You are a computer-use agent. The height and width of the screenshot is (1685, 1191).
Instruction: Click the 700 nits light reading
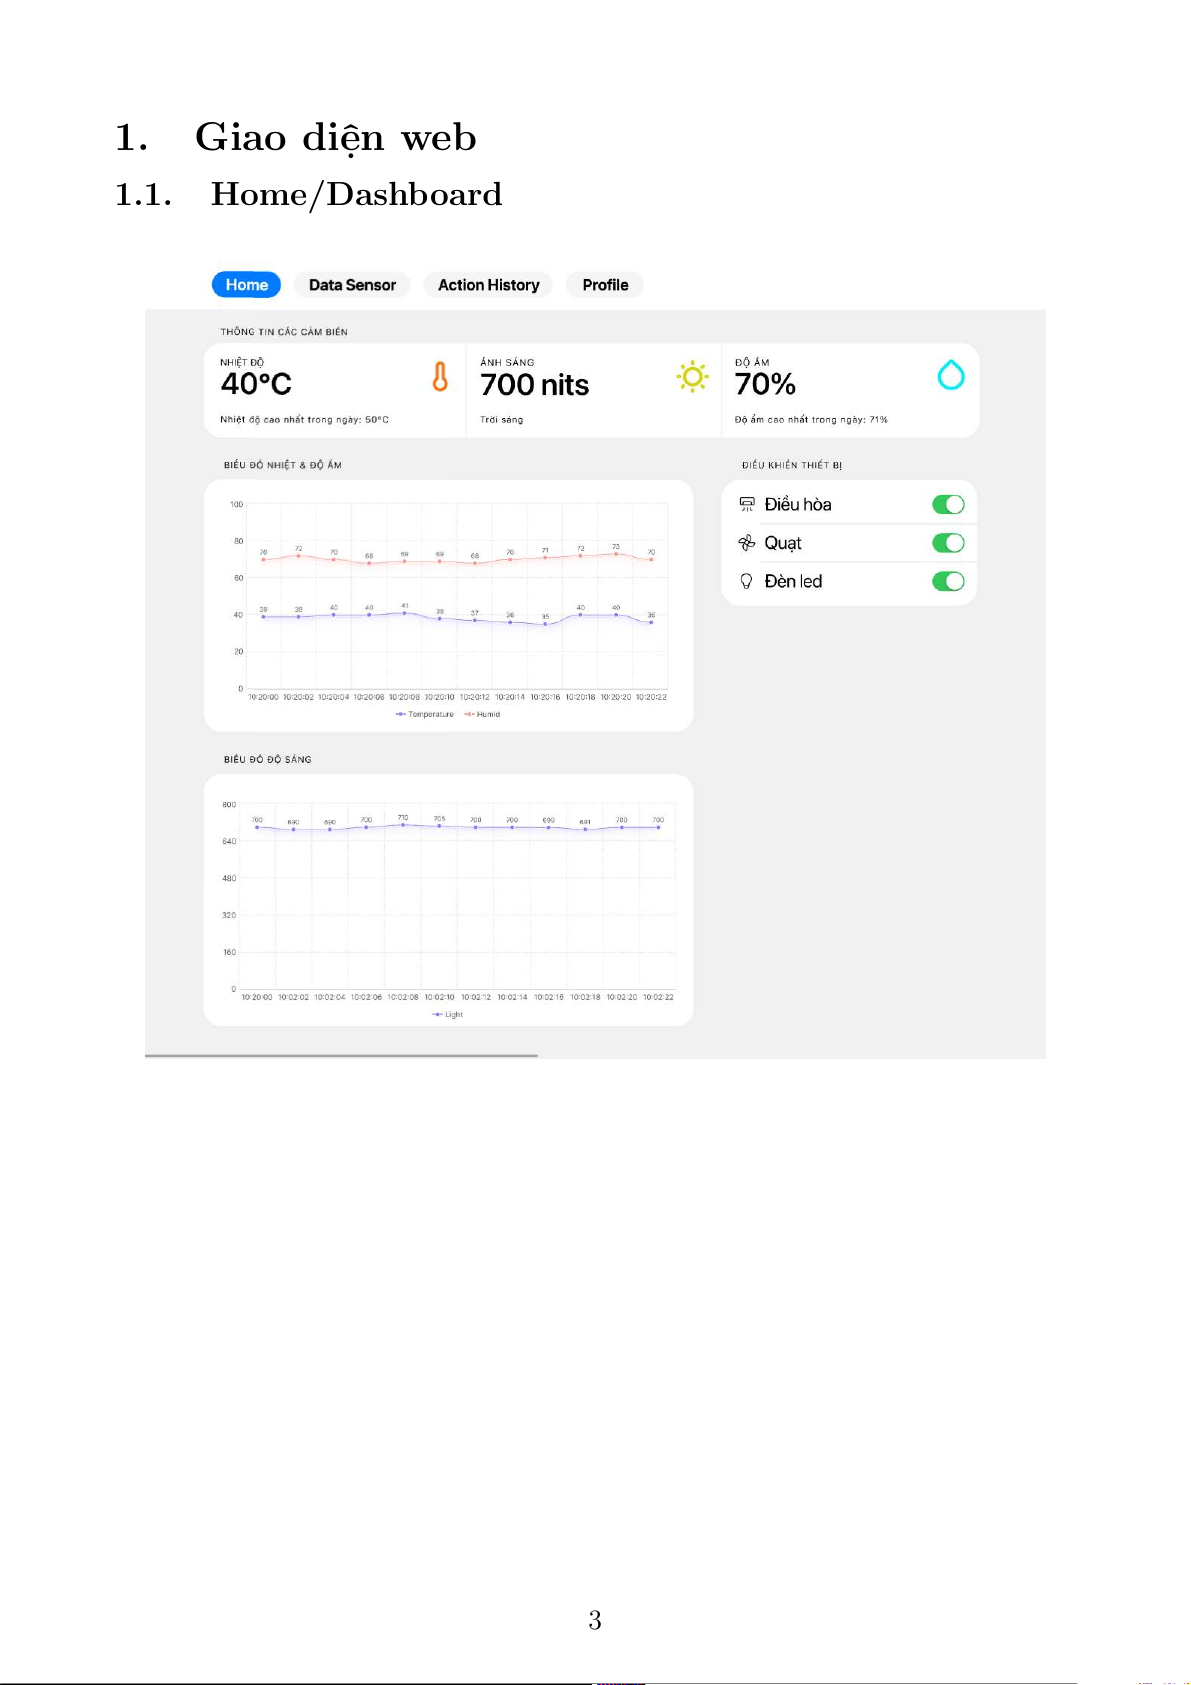click(x=534, y=385)
